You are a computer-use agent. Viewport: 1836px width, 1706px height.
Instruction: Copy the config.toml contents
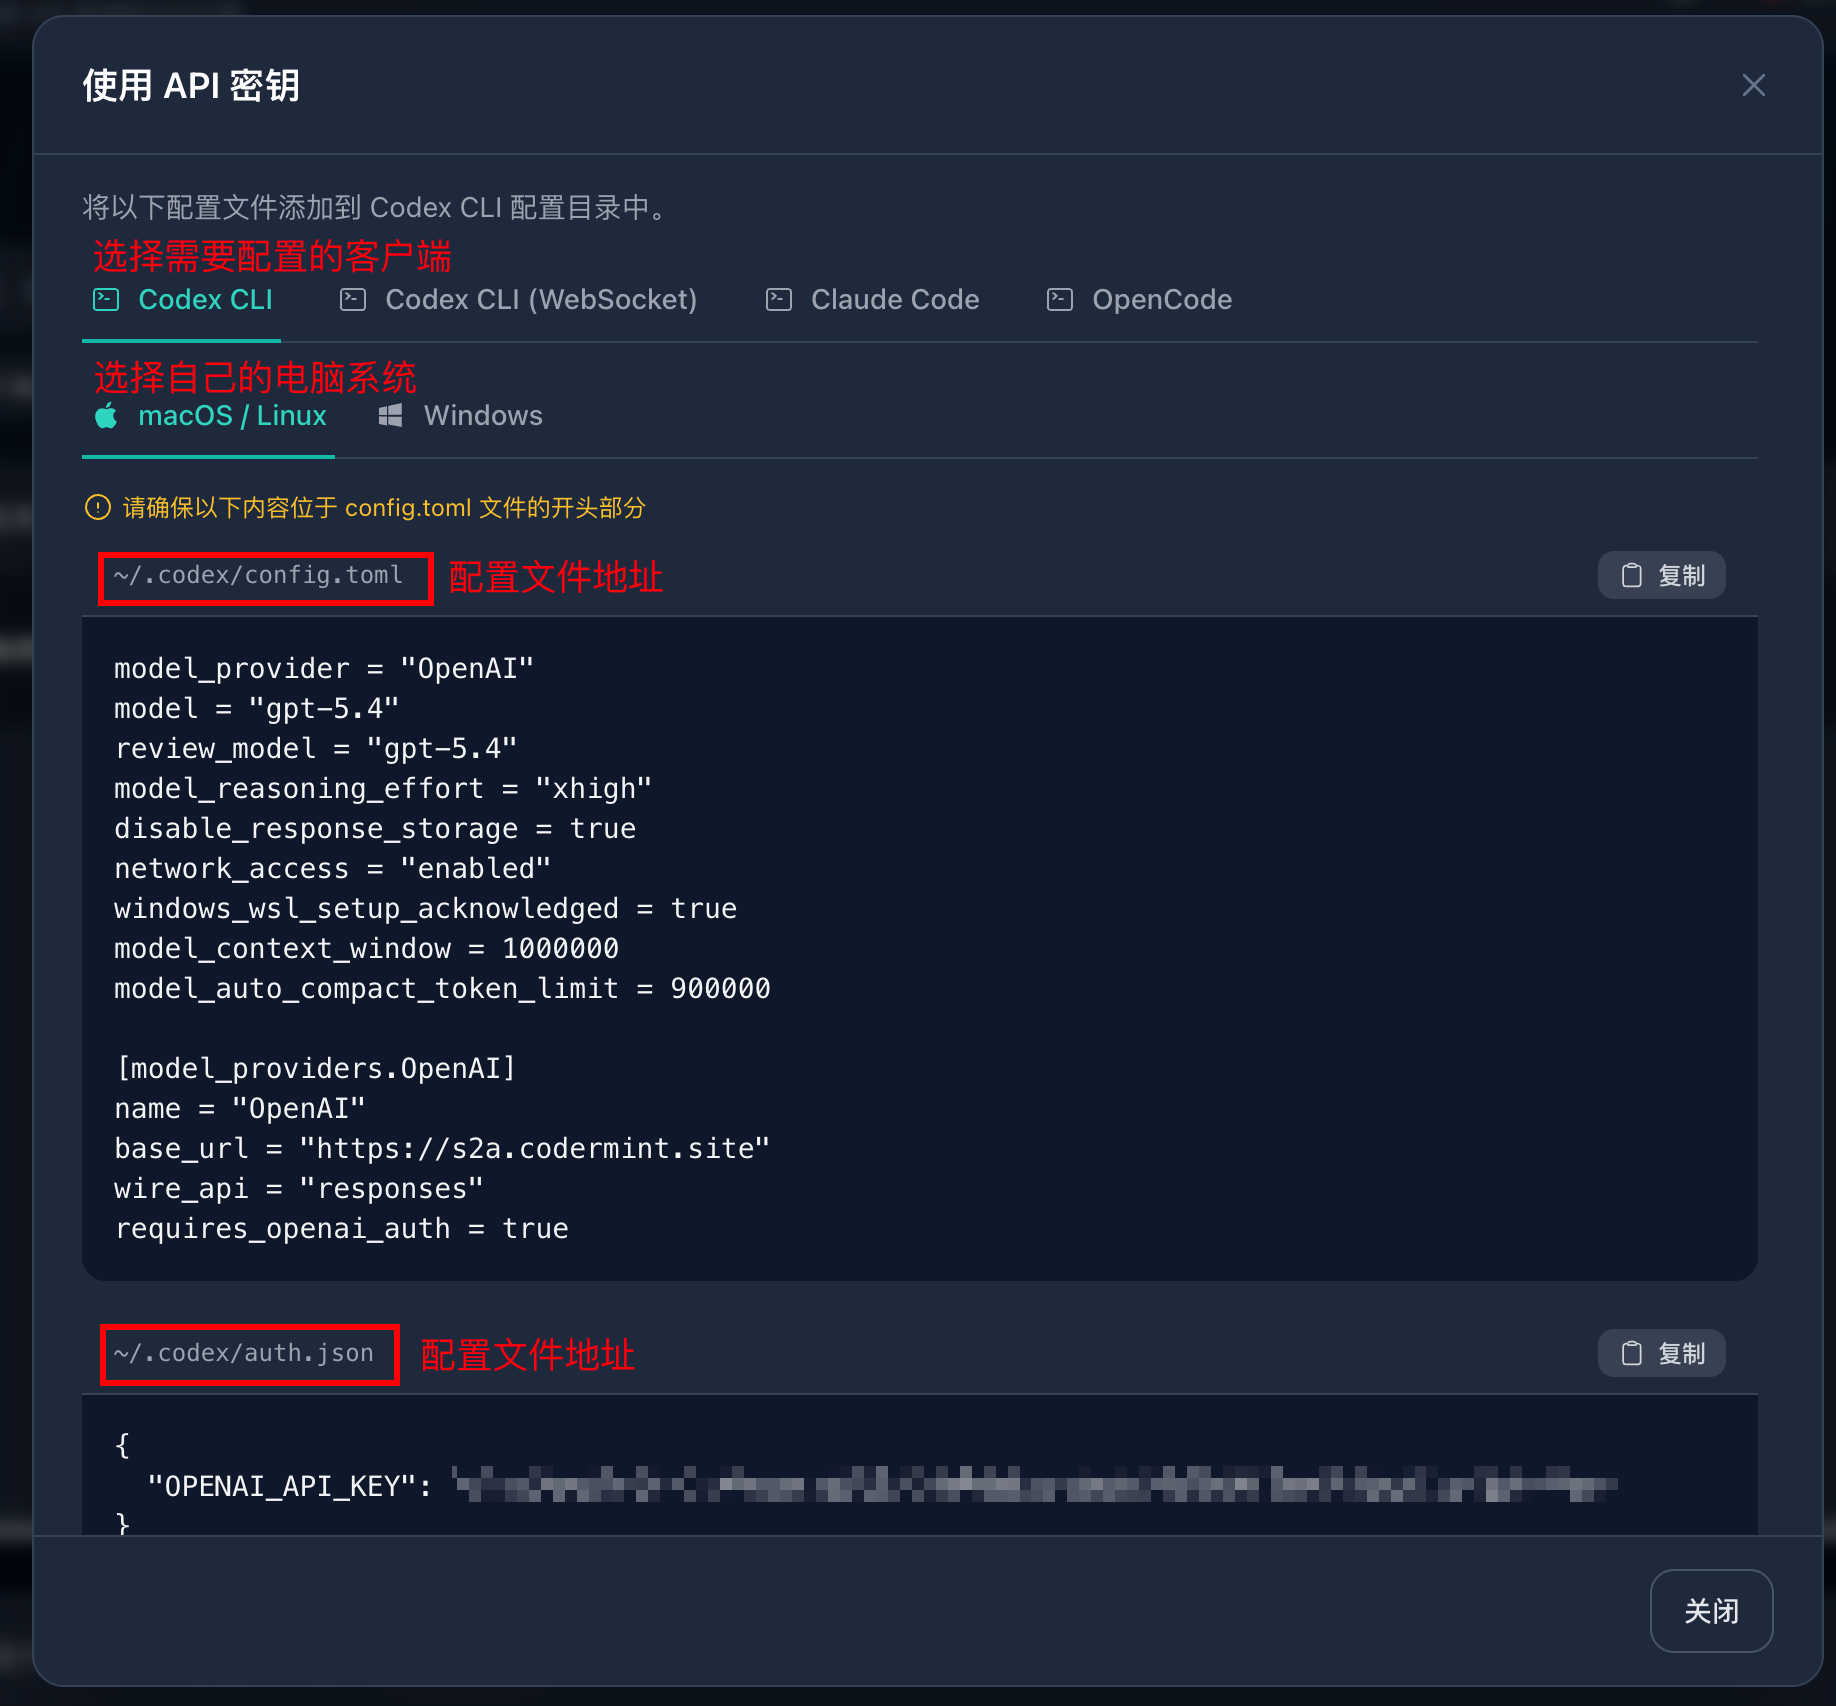(1661, 575)
